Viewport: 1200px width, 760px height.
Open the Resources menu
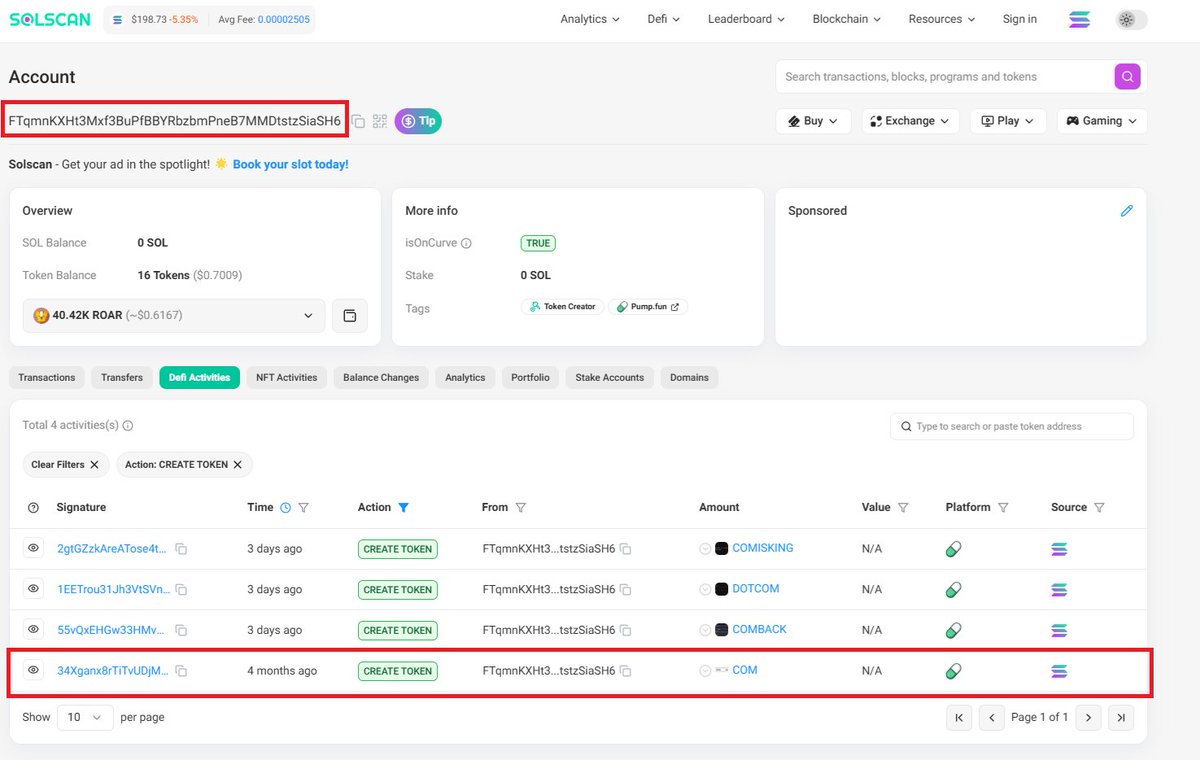click(x=942, y=19)
